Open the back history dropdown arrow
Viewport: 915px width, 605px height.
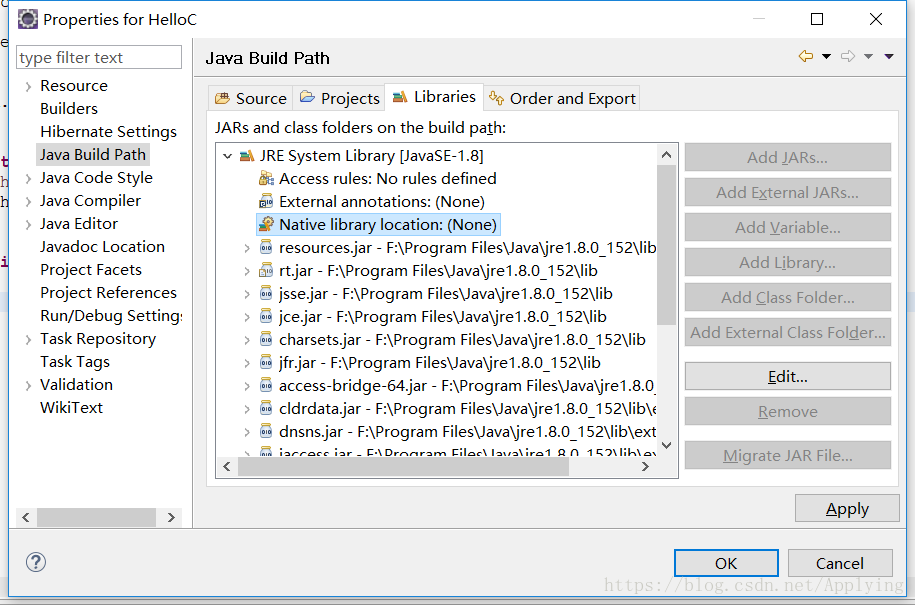pyautogui.click(x=826, y=57)
